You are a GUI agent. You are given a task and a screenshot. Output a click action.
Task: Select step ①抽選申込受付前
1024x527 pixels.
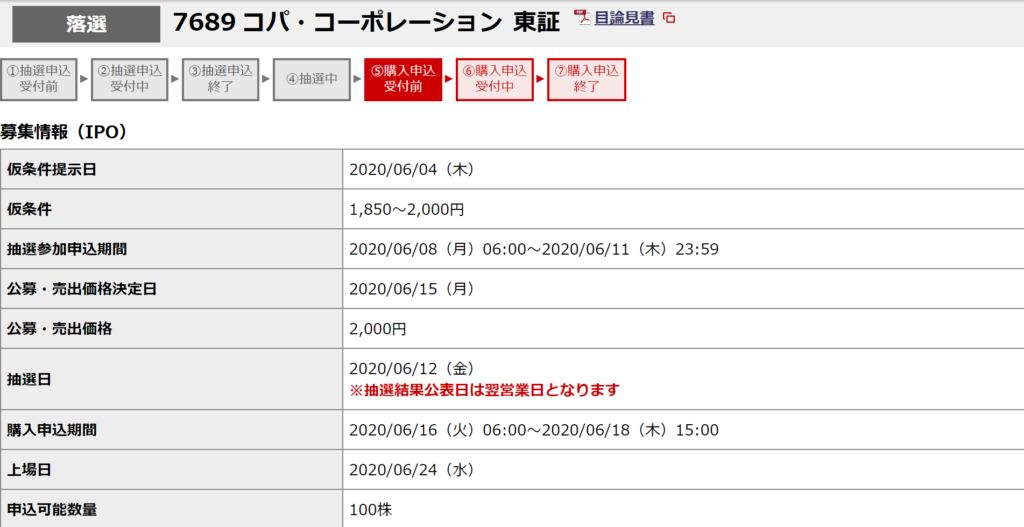[x=39, y=79]
